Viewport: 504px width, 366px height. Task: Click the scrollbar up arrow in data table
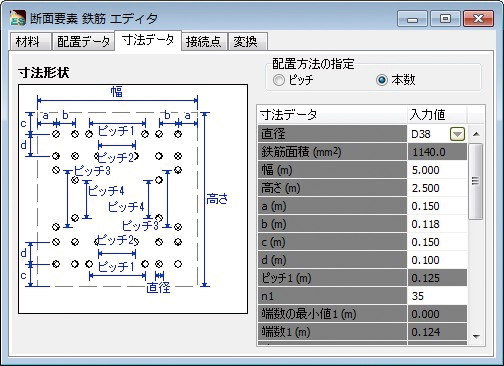(x=476, y=134)
